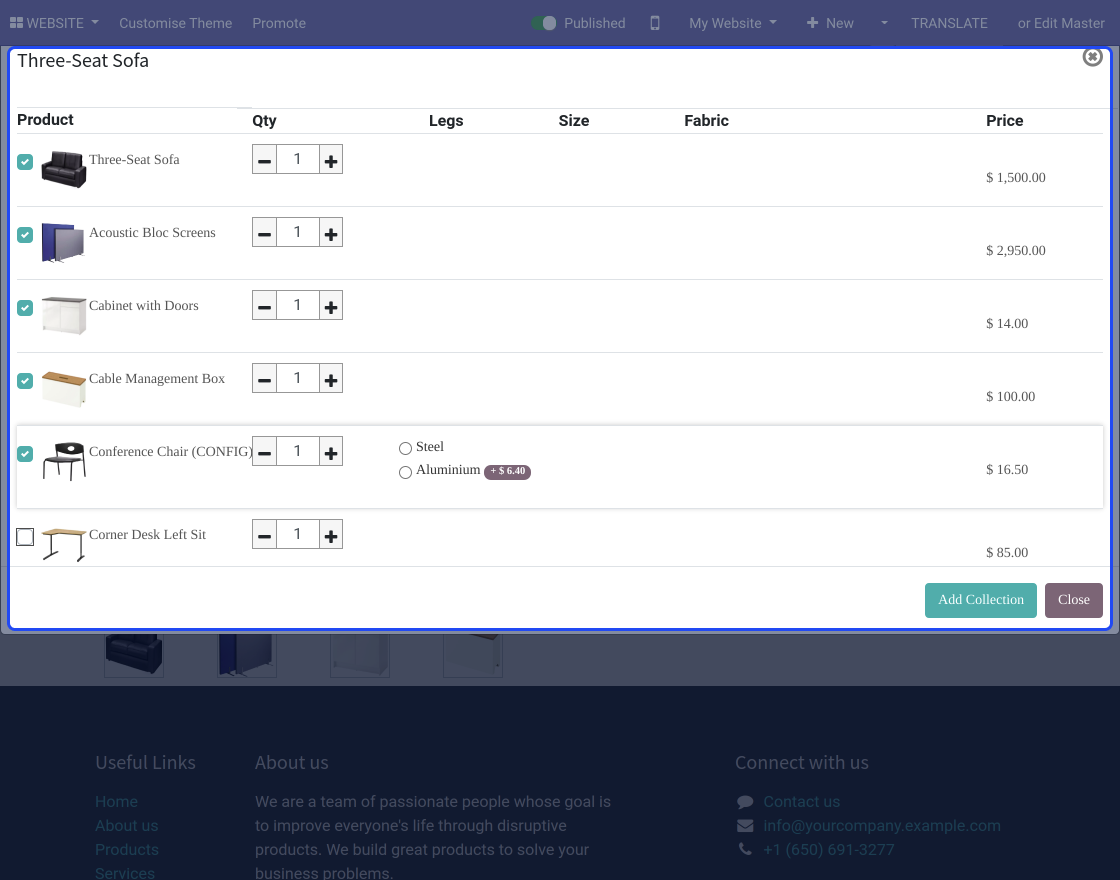The image size is (1120, 880).
Task: Decrease Cable Management Box quantity
Action: point(264,378)
